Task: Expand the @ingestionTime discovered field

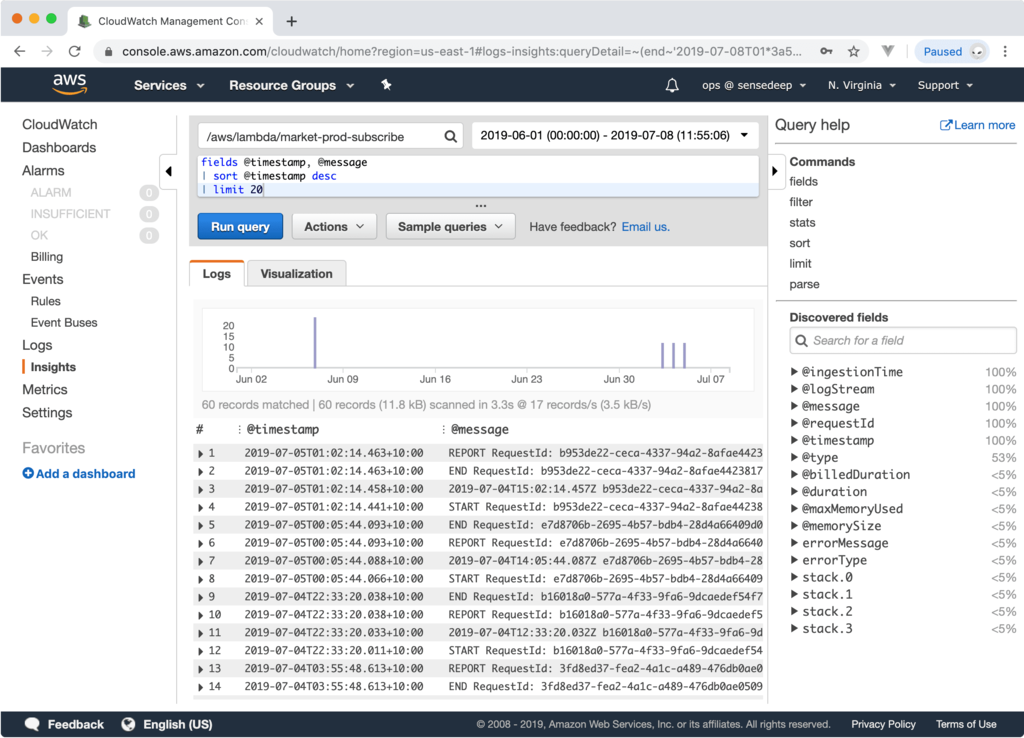Action: [x=795, y=372]
